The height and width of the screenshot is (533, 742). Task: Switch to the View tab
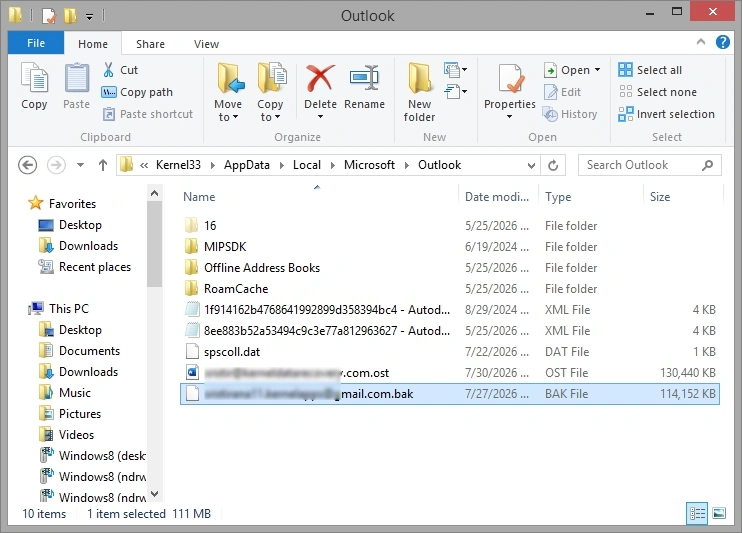206,44
